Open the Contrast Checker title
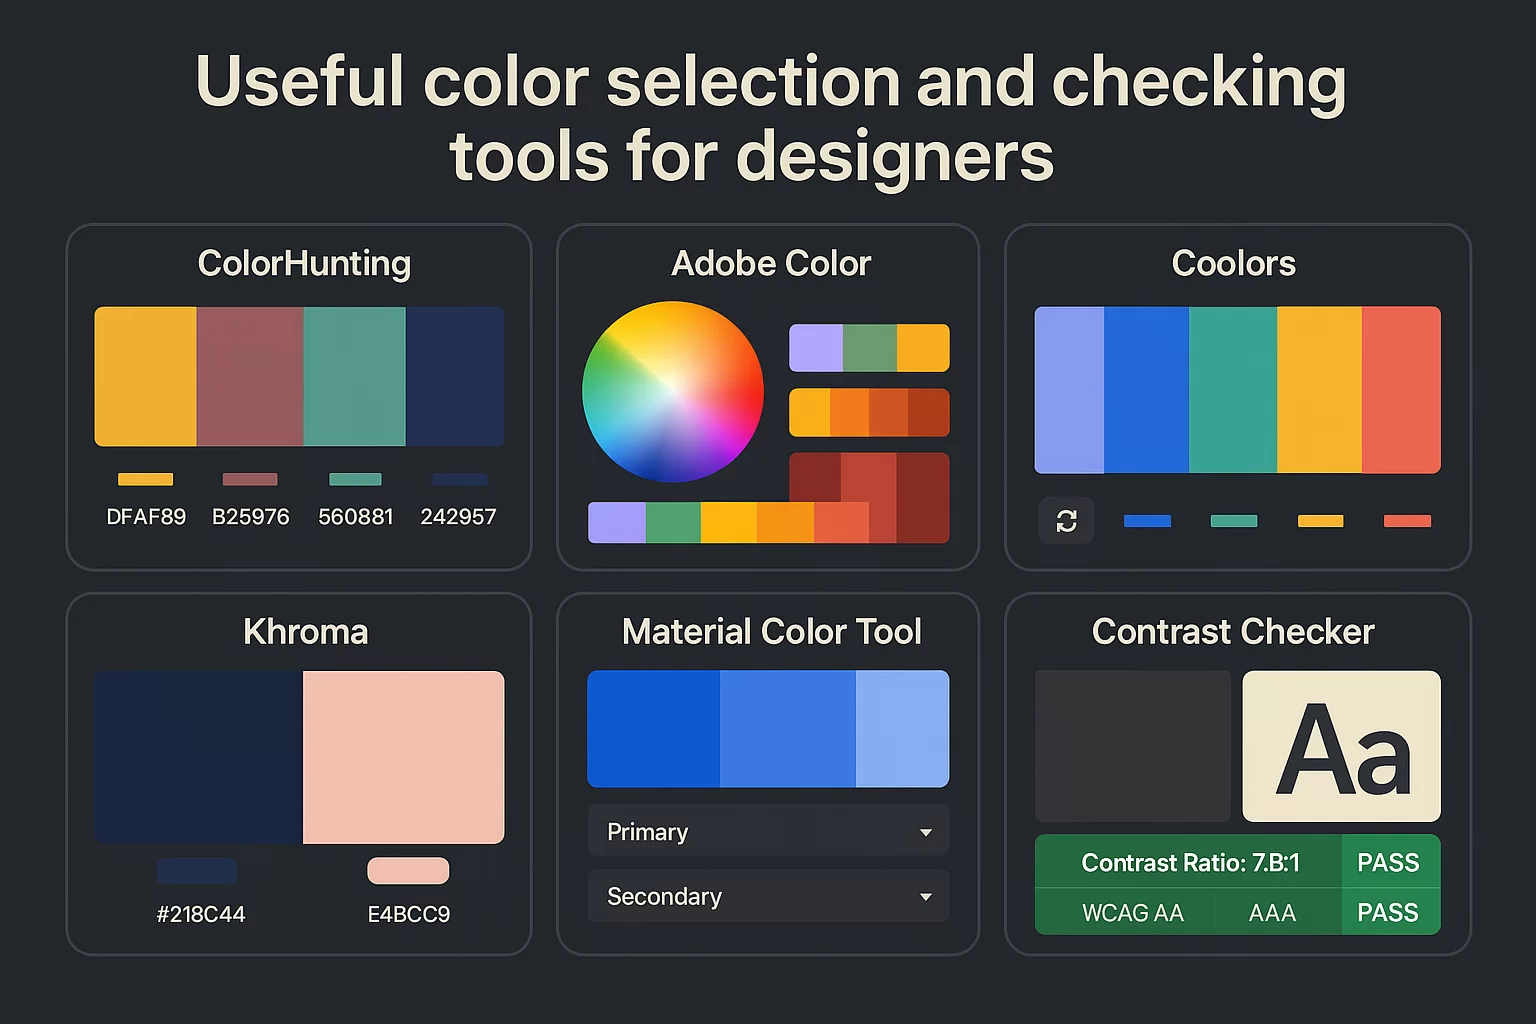This screenshot has height=1024, width=1536. (x=1233, y=632)
